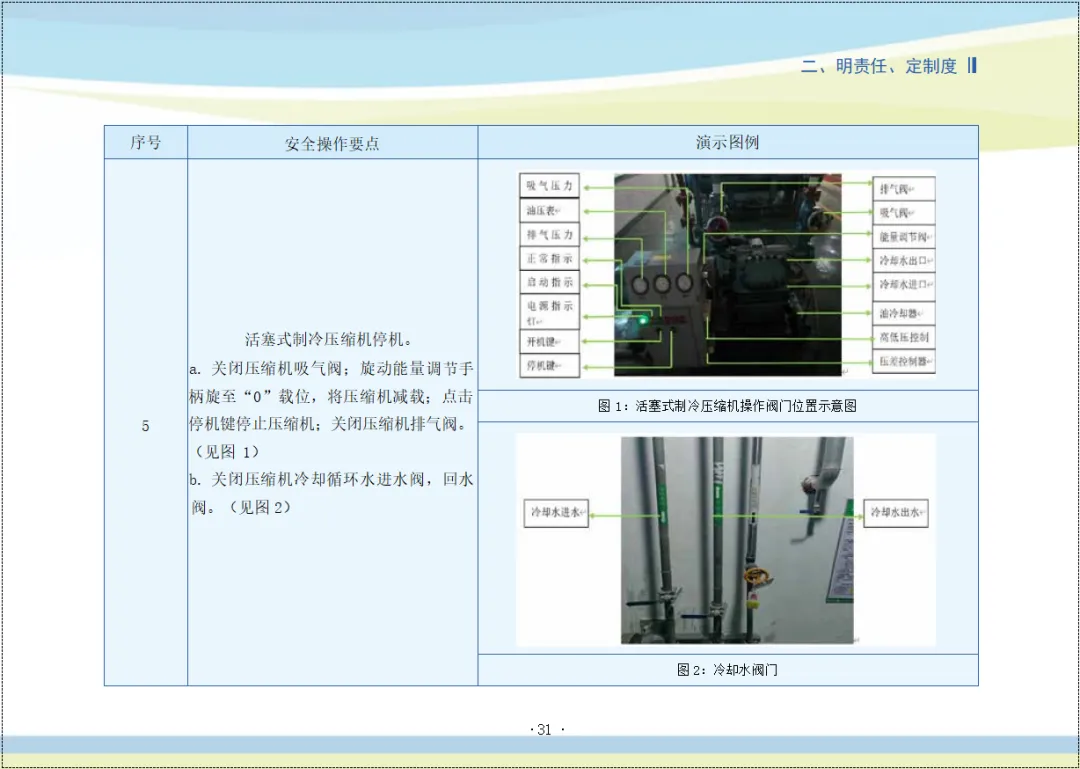
Task: Click the header text 二、明责任、定制度
Action: tap(880, 66)
